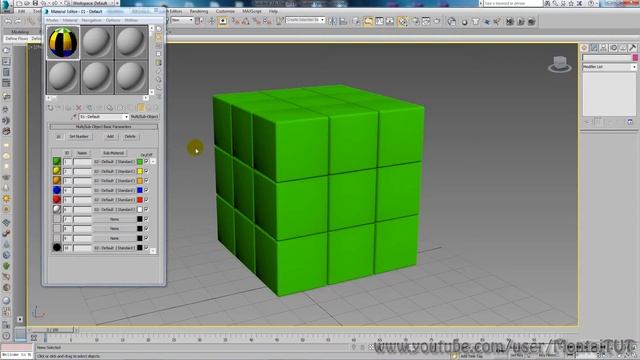
Task: Click the Angle Snap toggle icon in toolbar
Action: pos(246,22)
